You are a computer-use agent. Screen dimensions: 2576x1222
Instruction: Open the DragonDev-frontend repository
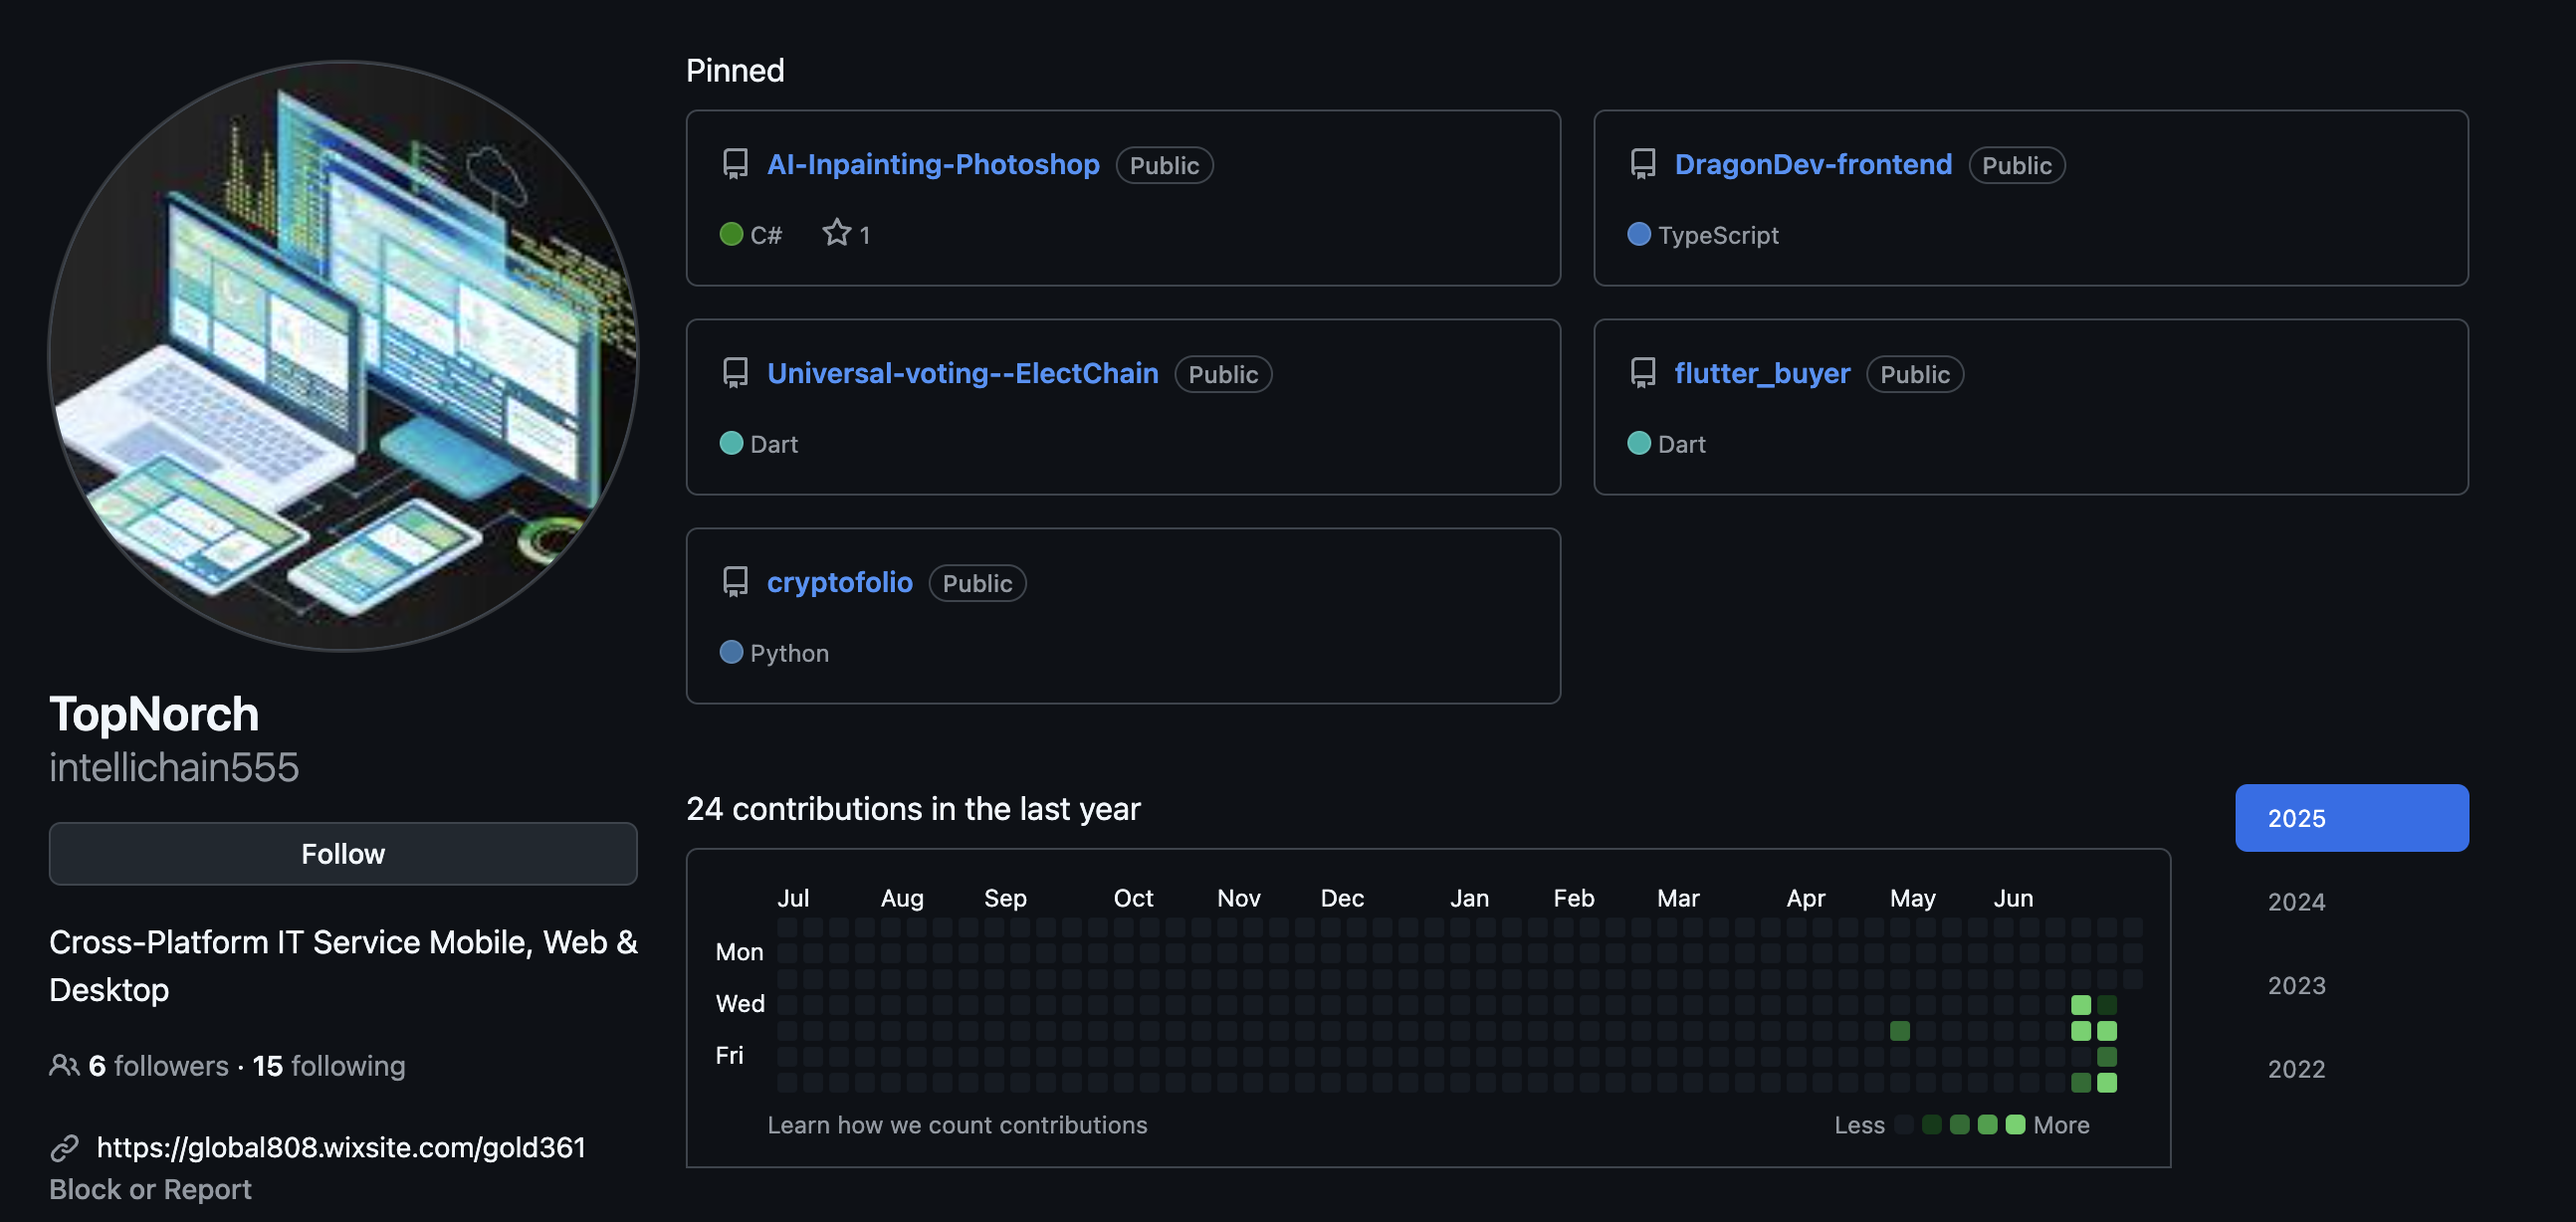click(x=1812, y=164)
